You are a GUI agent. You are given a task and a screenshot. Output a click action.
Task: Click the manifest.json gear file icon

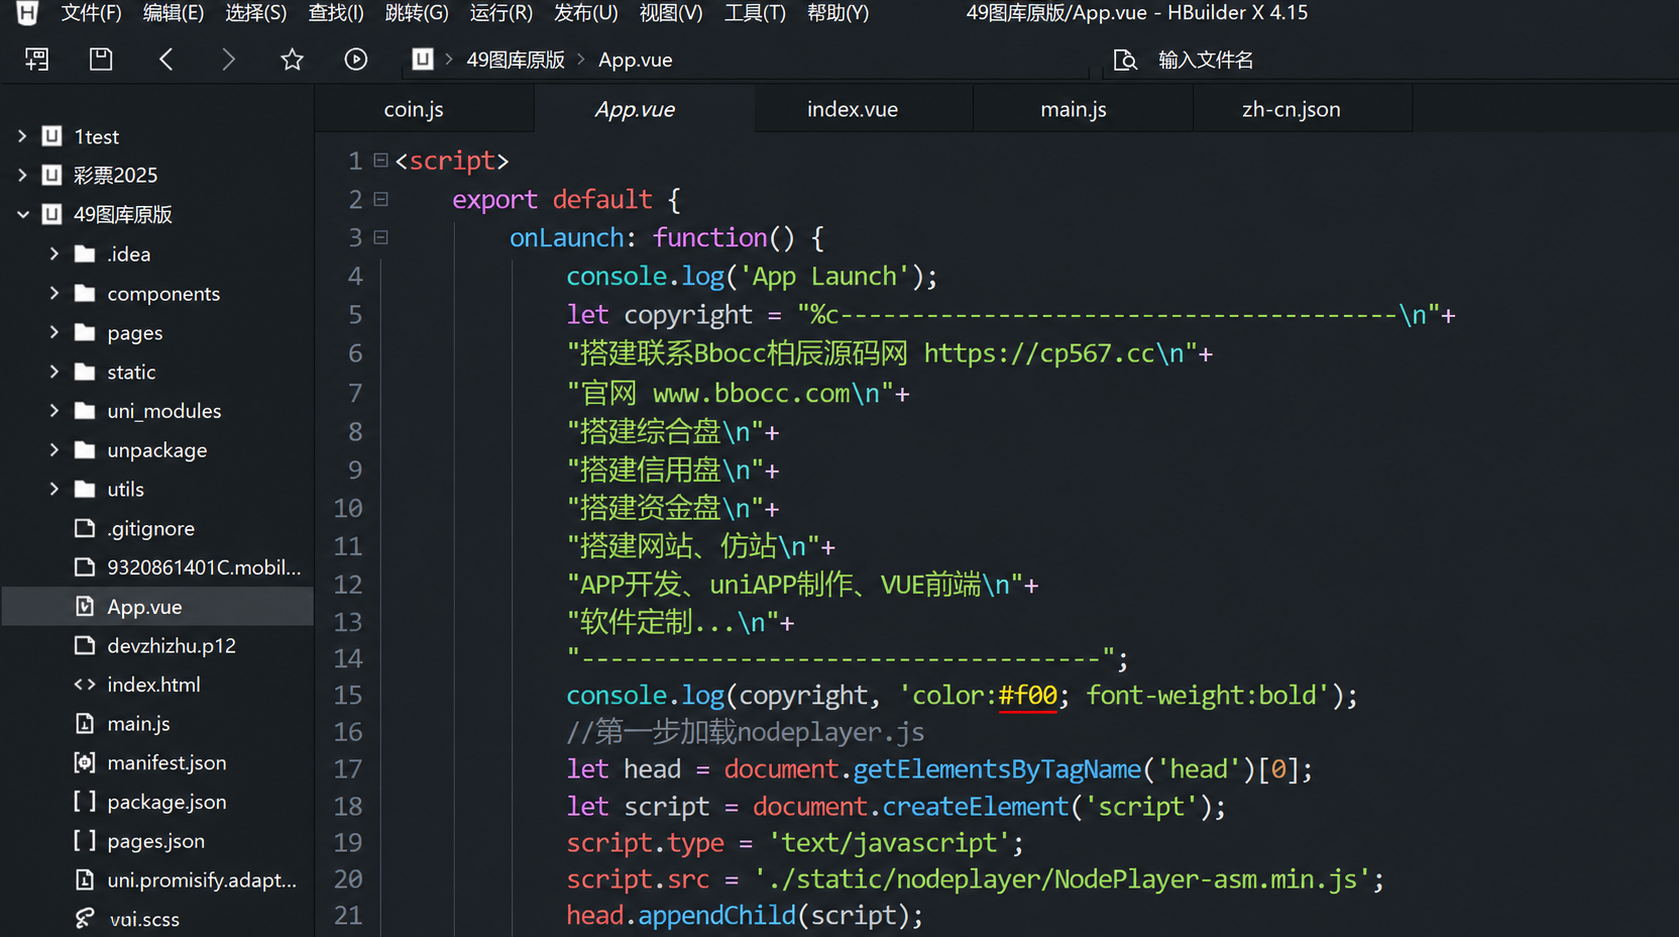(85, 763)
